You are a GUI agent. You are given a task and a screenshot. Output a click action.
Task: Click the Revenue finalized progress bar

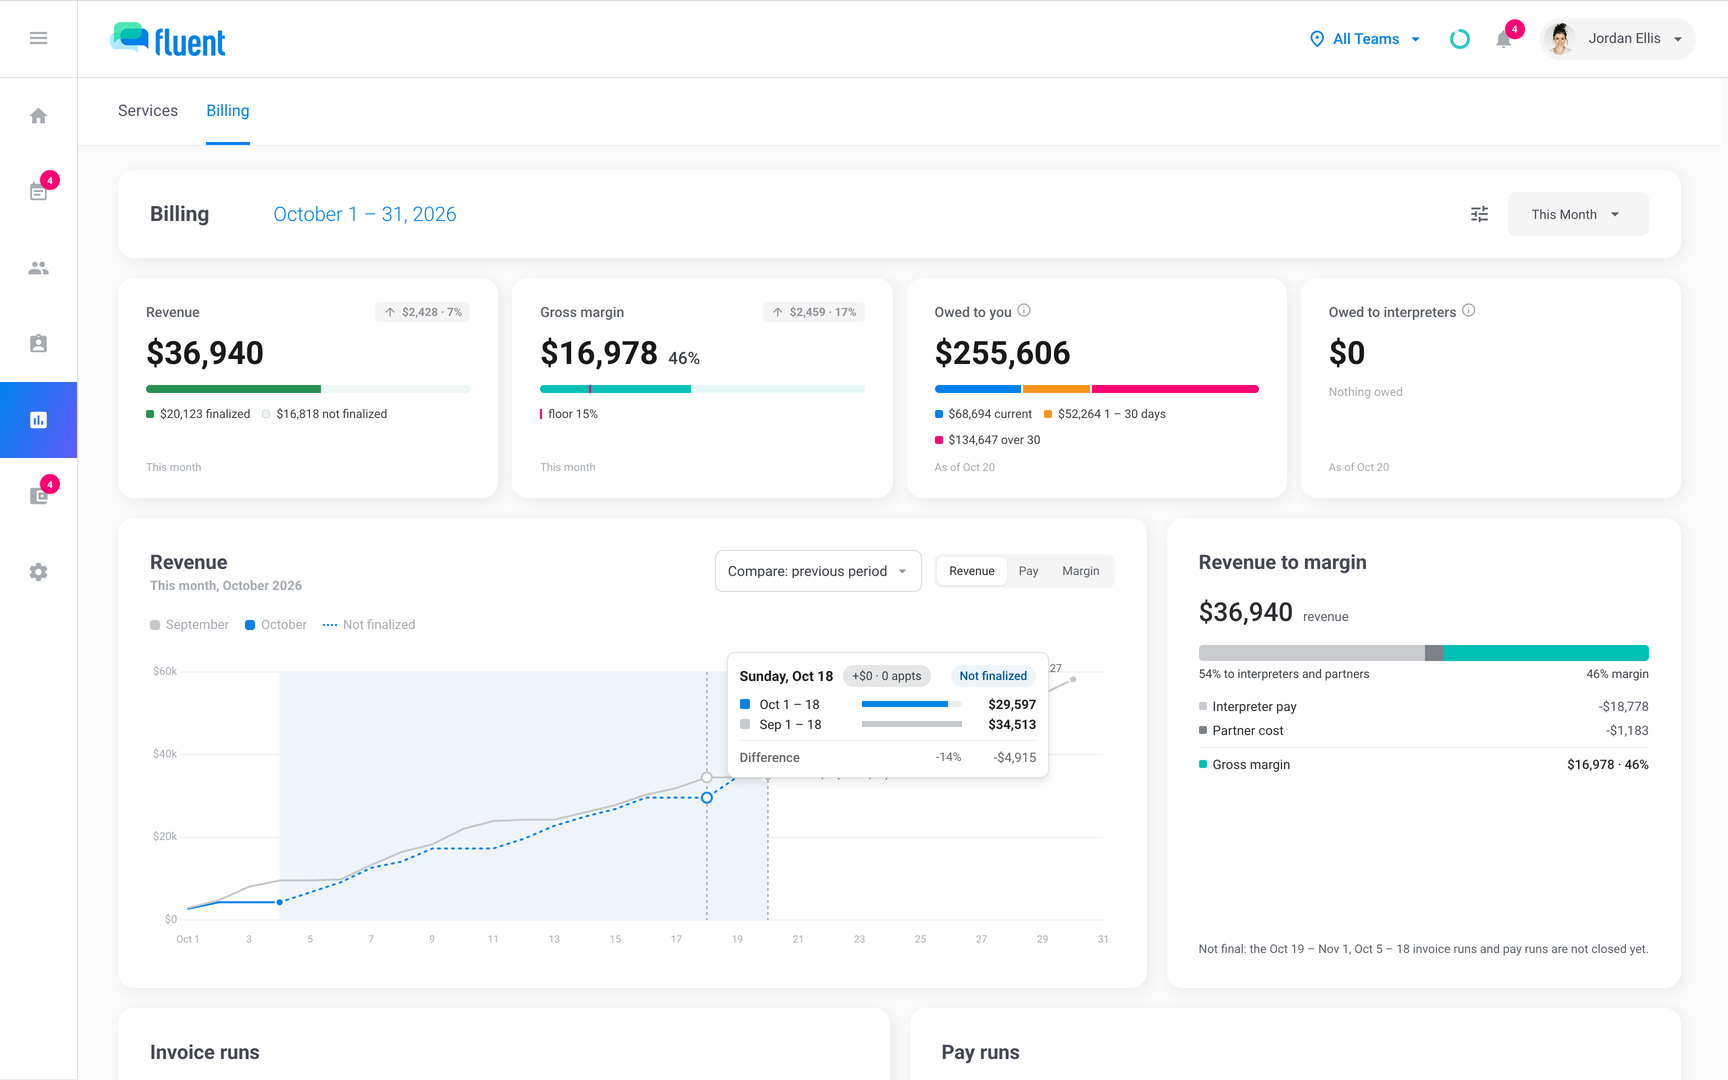pos(308,389)
